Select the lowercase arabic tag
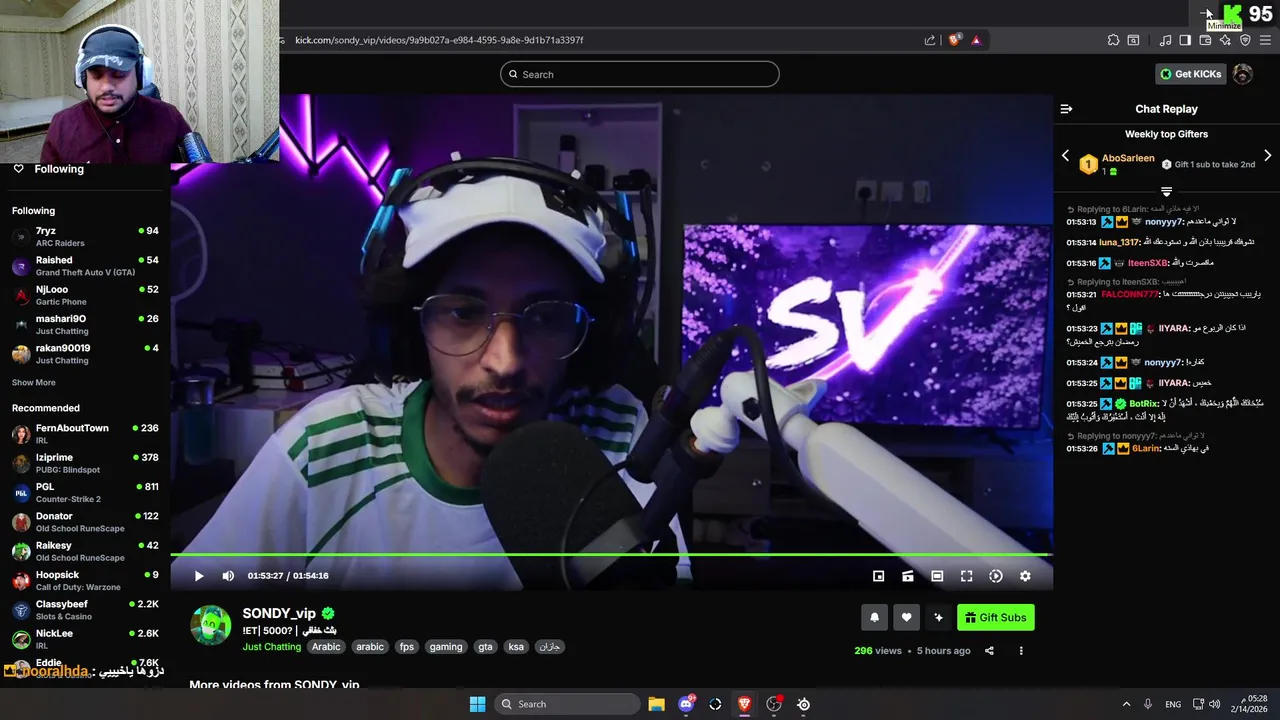This screenshot has height=720, width=1280. click(x=370, y=647)
